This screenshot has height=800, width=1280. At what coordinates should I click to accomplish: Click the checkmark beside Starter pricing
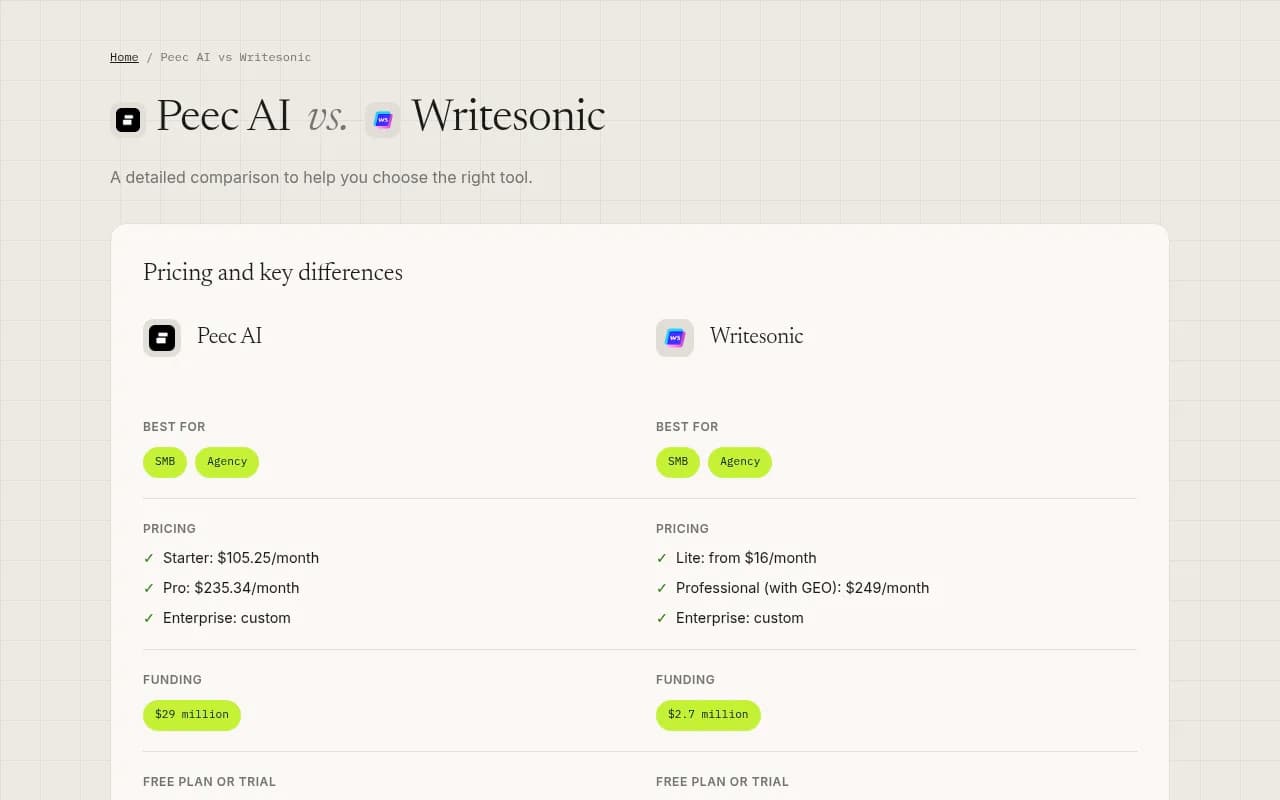[x=150, y=558]
